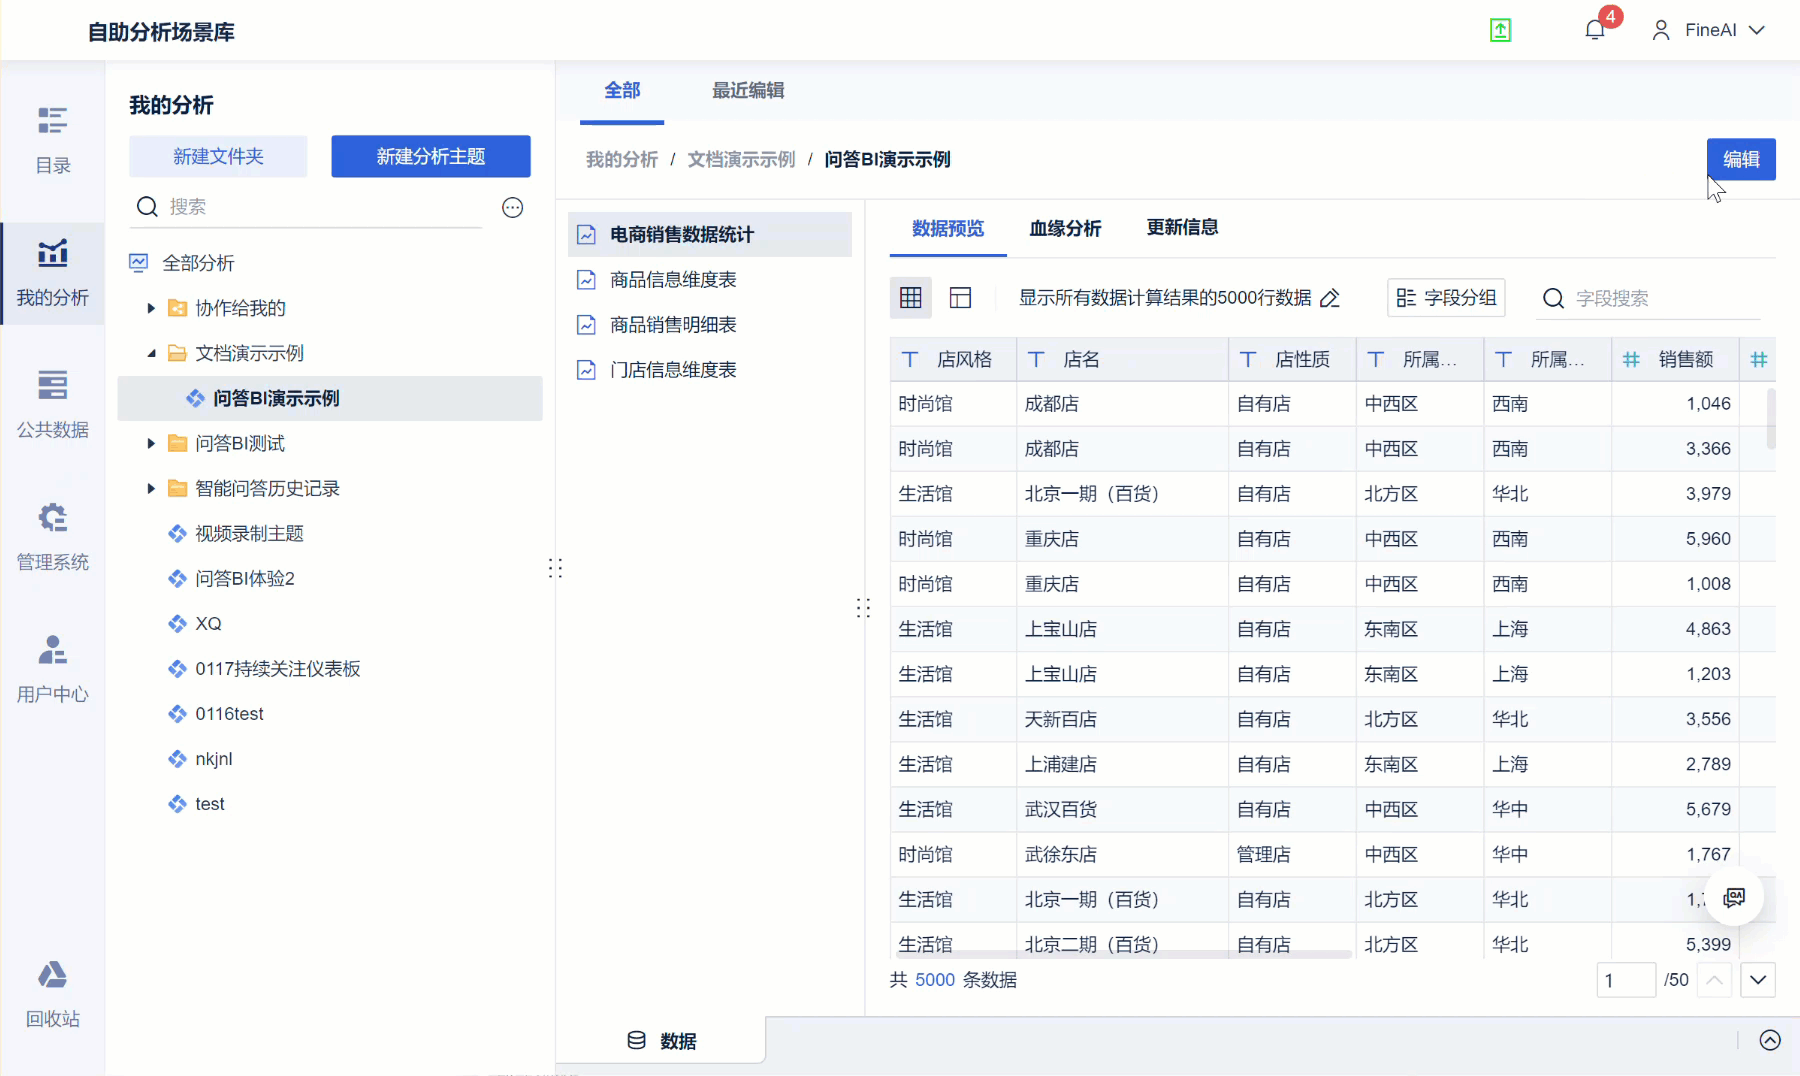
Task: Expand the 协作给我的 folder
Action: (x=151, y=308)
